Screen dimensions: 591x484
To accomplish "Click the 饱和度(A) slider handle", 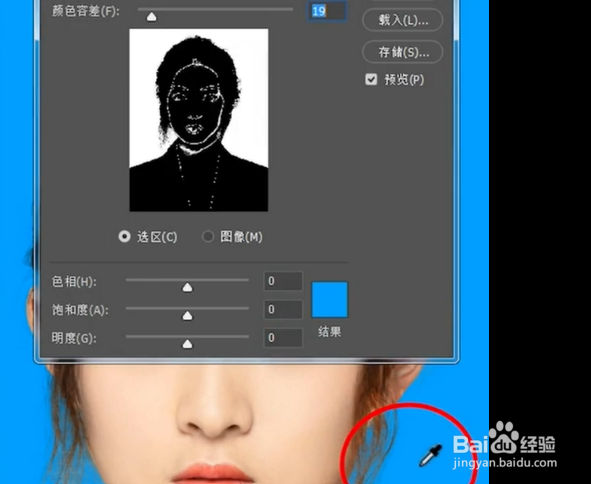I will (x=187, y=316).
